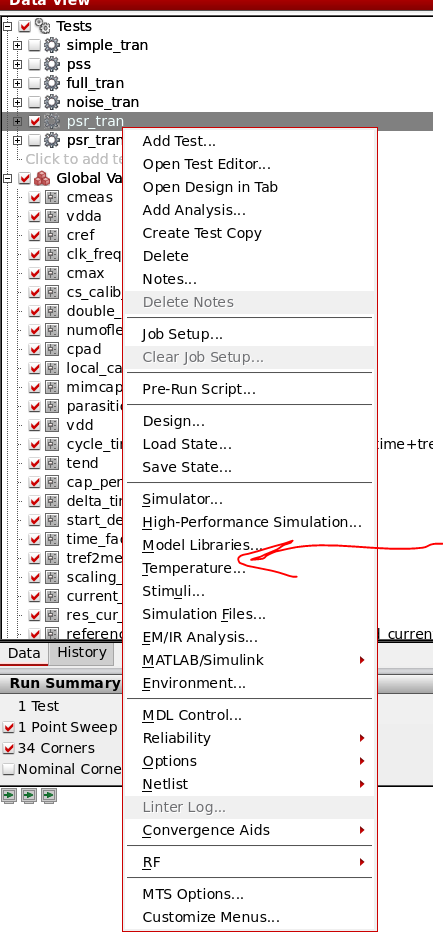Click the gear icon next to pss
Viewport: 443px width, 947px height.
[52, 64]
